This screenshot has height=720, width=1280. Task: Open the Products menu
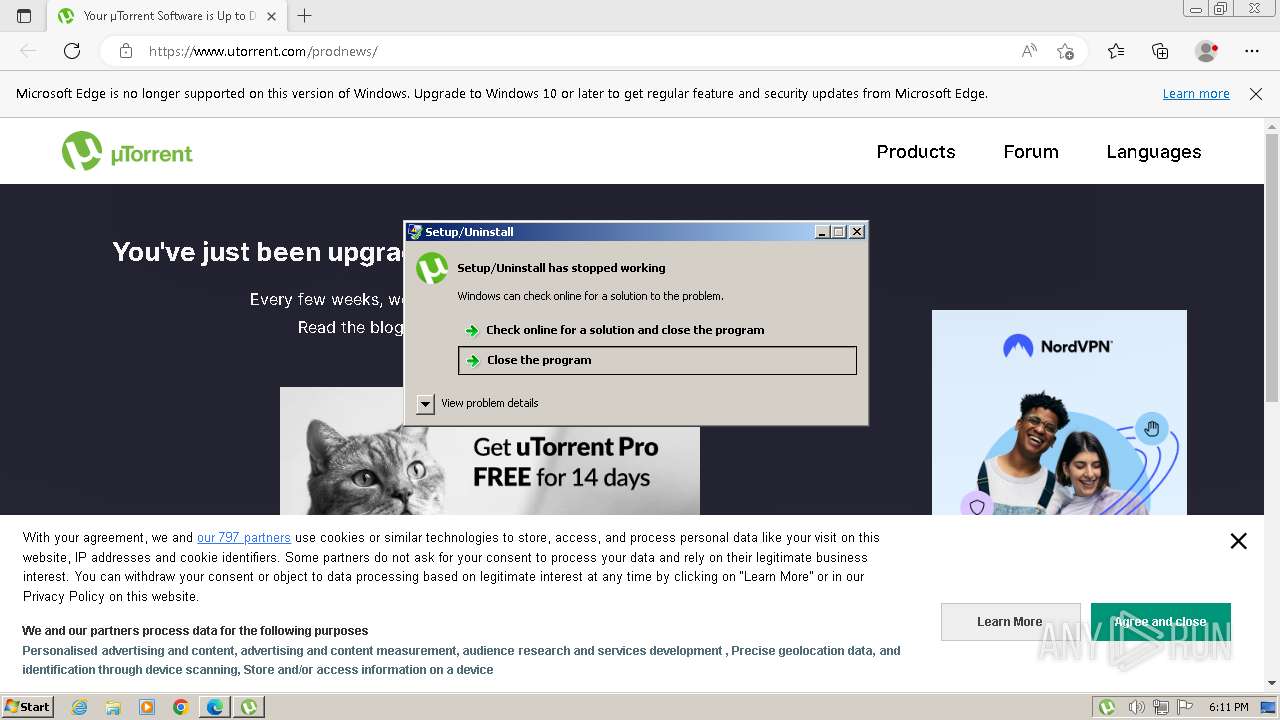(x=916, y=152)
